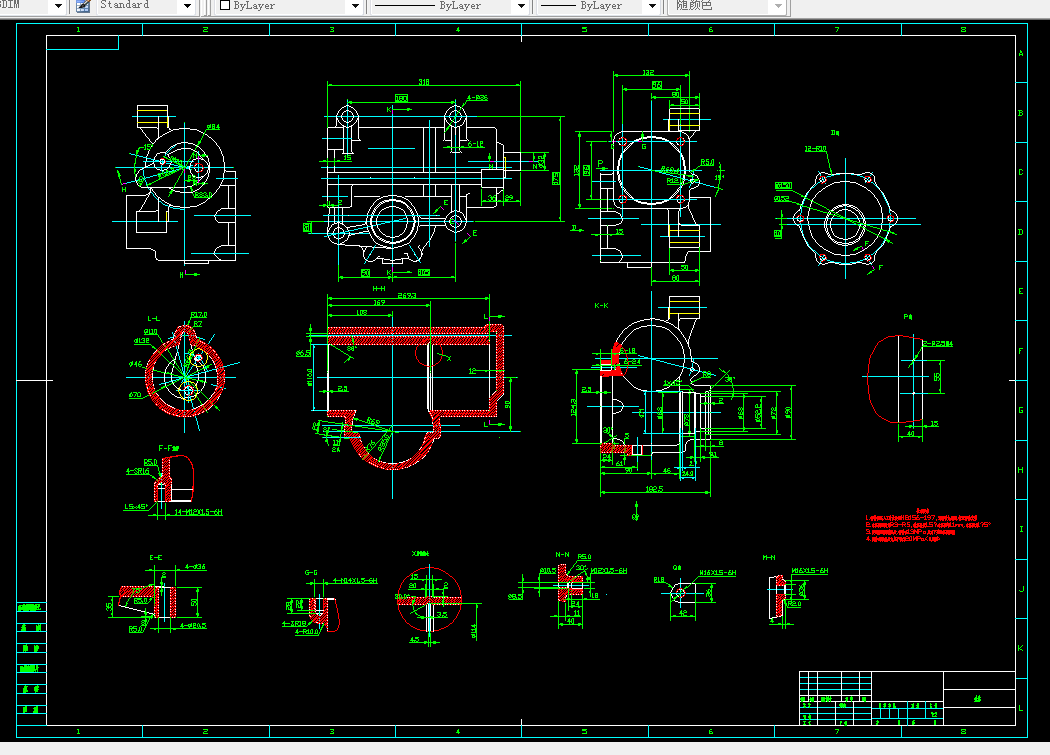Click the table style icon beside Standard
Viewport: 1050px width, 755px height.
83,6
